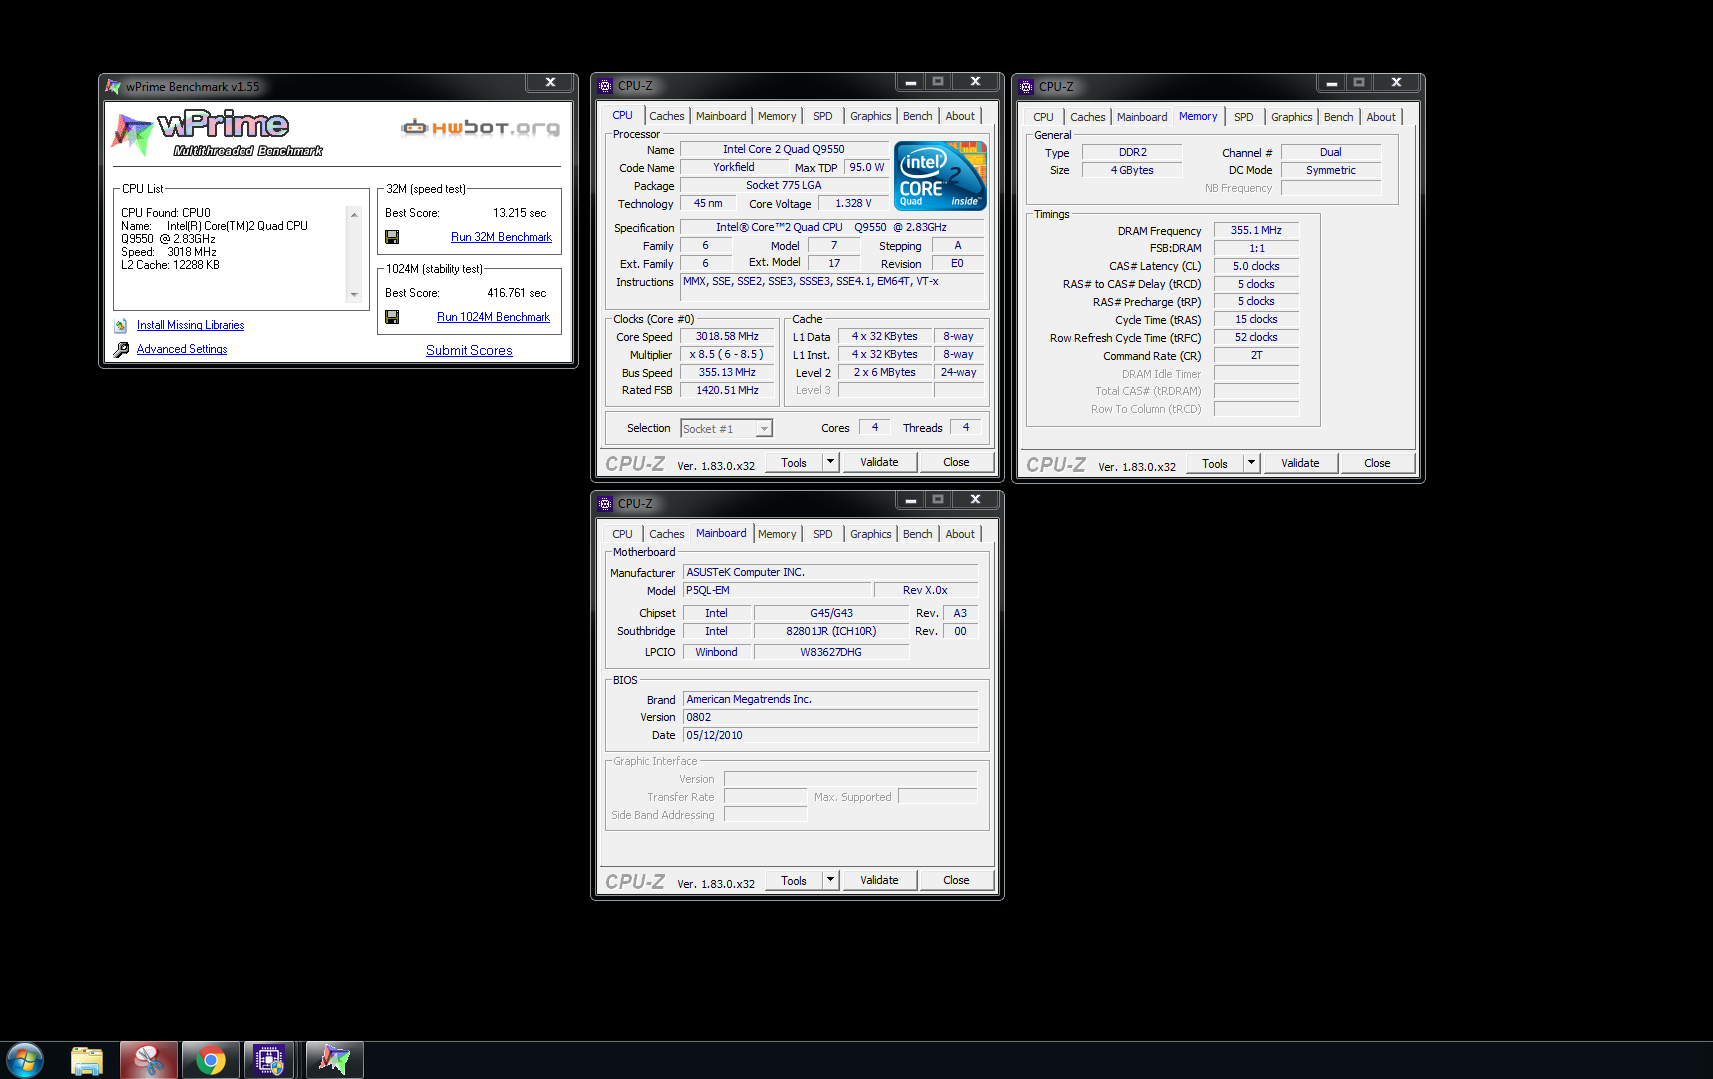The image size is (1713, 1079).
Task: Click Validate in the mainboard CPU-Z window
Action: tap(879, 880)
